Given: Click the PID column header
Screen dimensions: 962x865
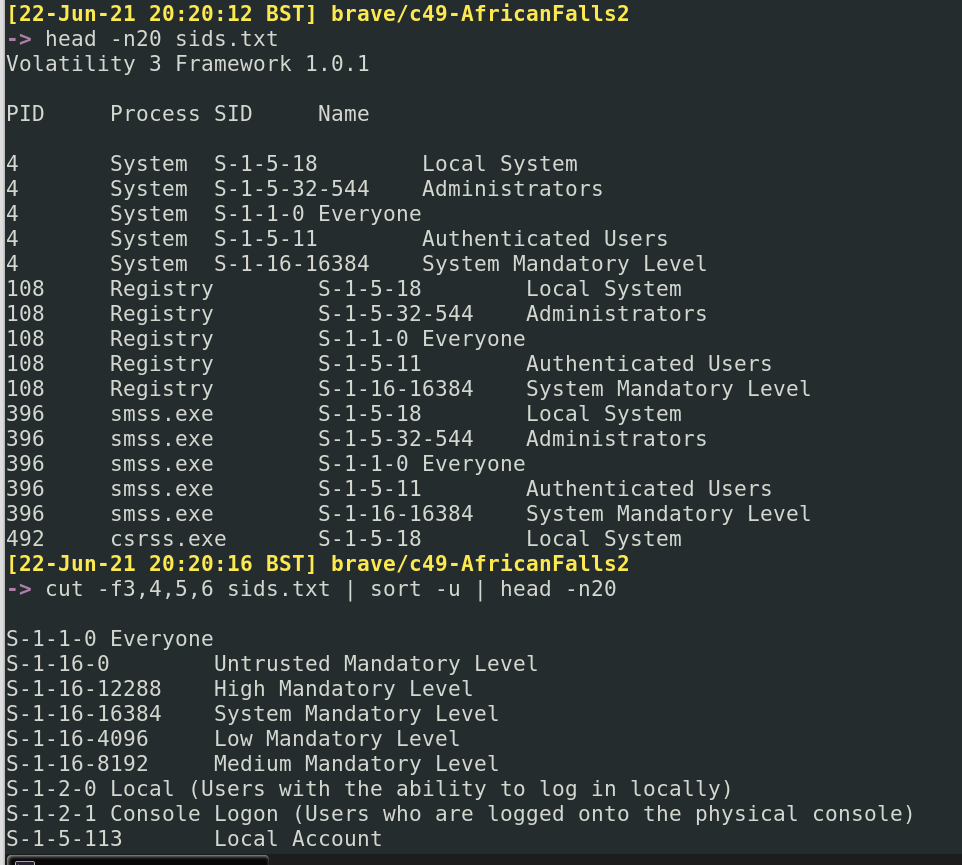Looking at the screenshot, I should pos(25,114).
